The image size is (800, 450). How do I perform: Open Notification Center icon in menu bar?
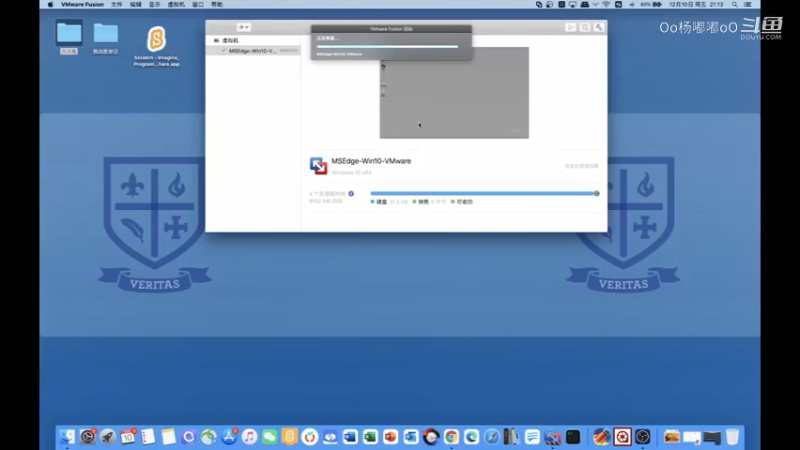748,5
